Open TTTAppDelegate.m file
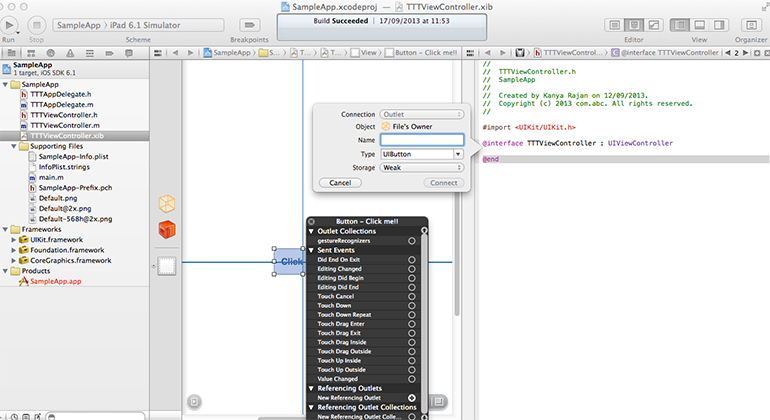This screenshot has height=420, width=770. click(61, 105)
